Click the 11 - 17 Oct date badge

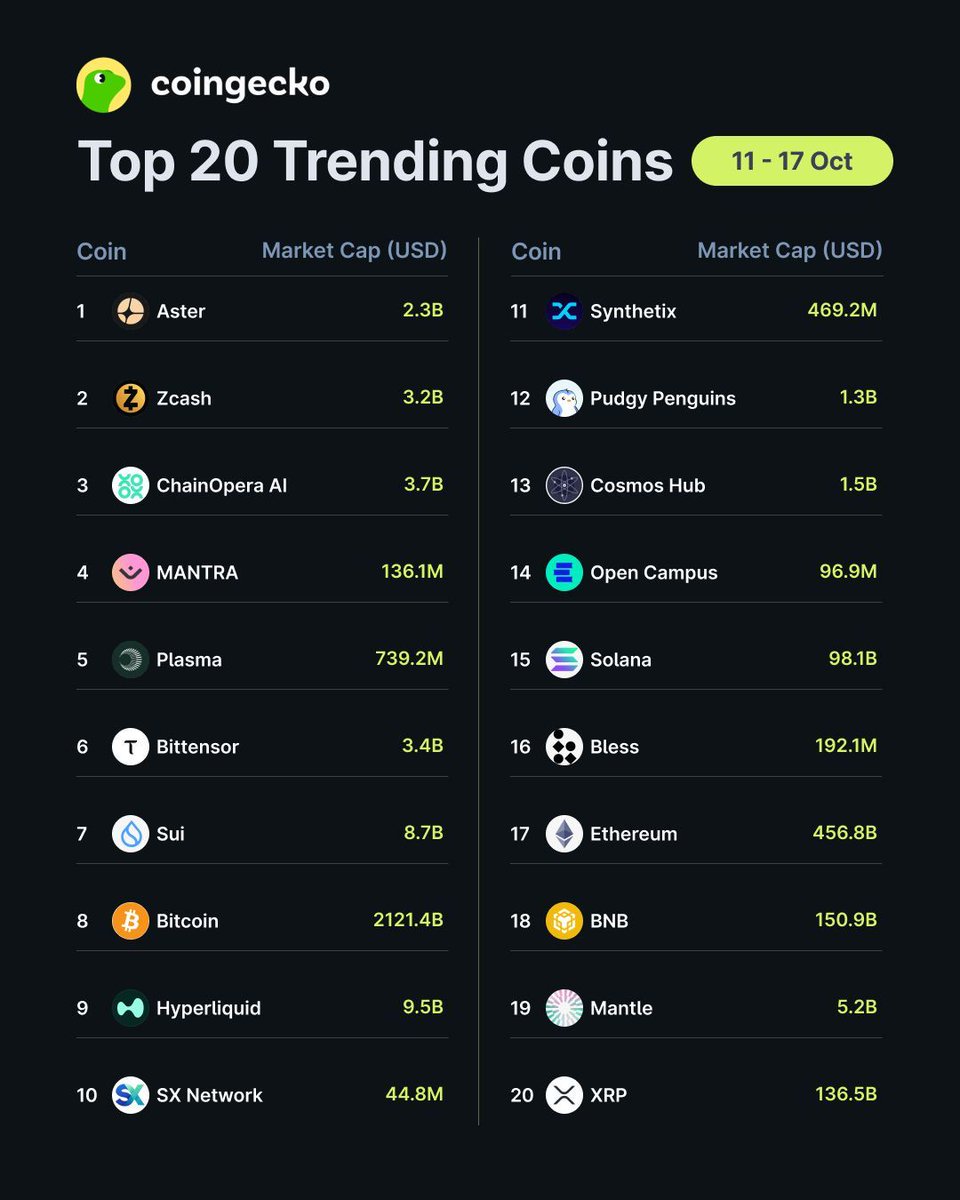(x=791, y=161)
